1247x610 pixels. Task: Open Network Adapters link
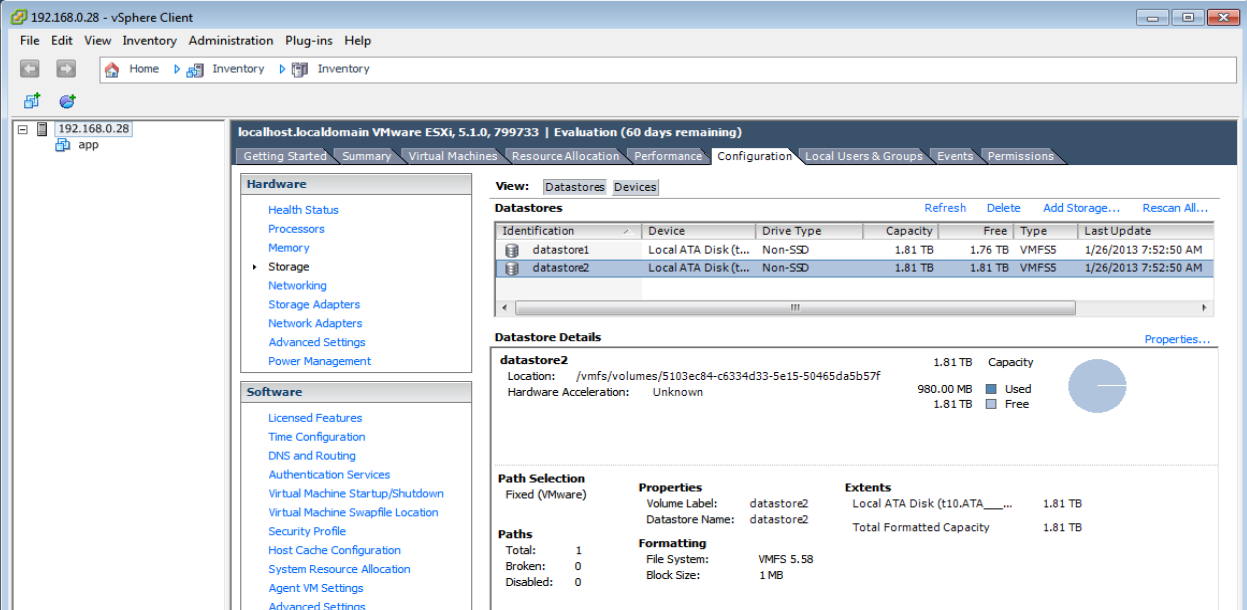point(315,324)
